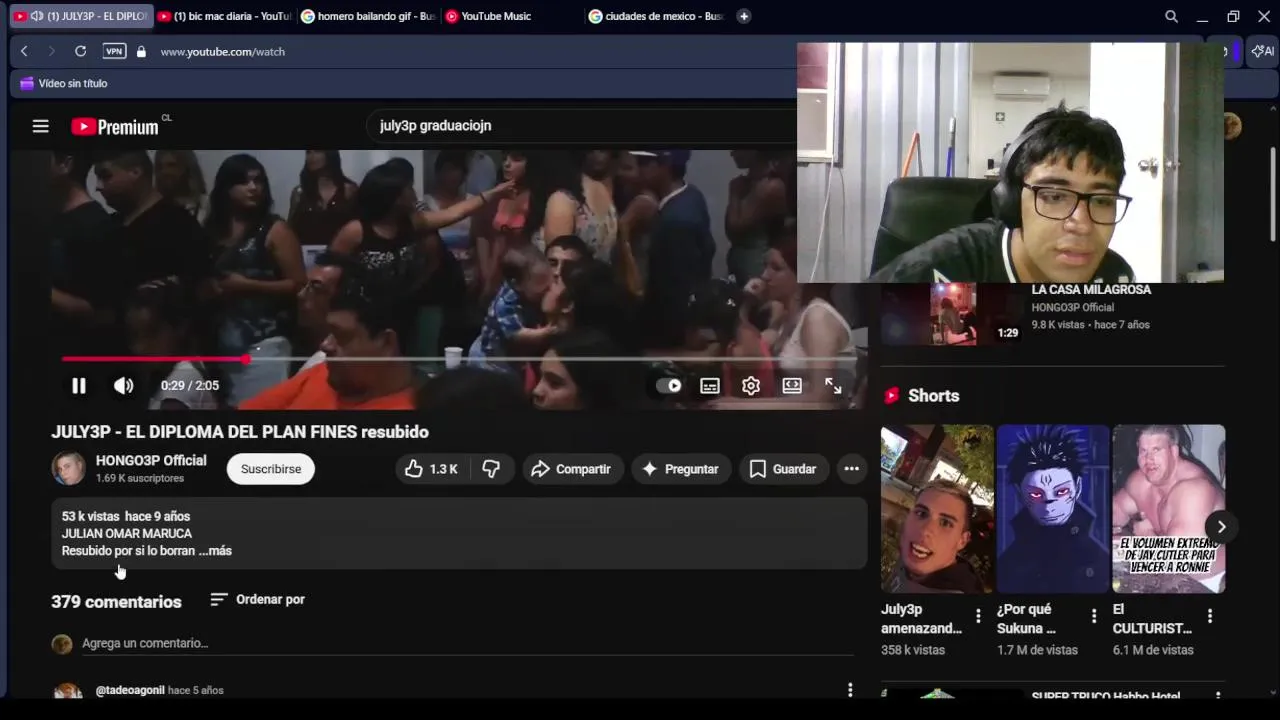
Task: Open the player settings gear
Action: [751, 386]
